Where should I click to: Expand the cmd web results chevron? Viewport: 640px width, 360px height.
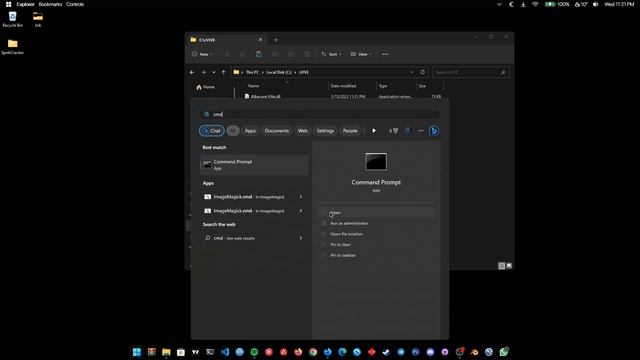click(x=301, y=238)
